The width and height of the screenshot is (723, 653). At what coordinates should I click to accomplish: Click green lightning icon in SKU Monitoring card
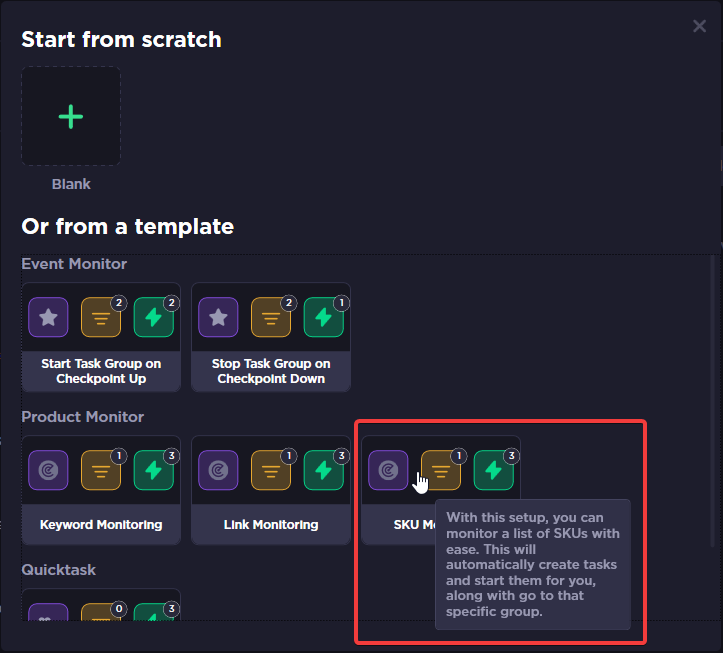point(493,470)
